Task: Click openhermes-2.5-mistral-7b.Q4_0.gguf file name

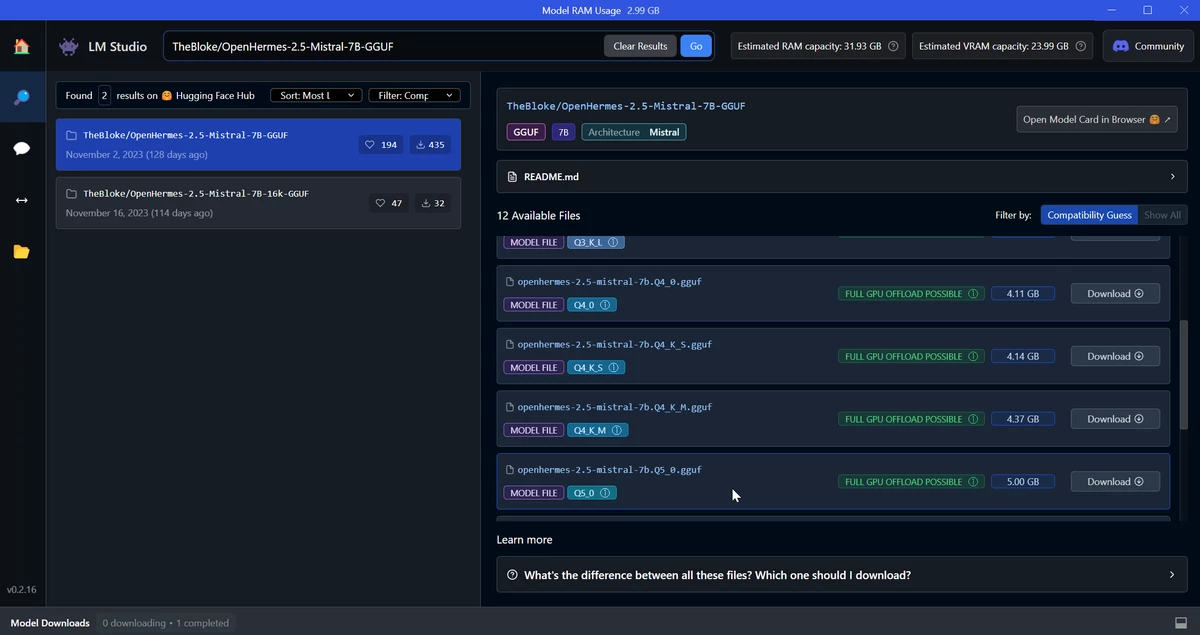Action: click(x=609, y=282)
